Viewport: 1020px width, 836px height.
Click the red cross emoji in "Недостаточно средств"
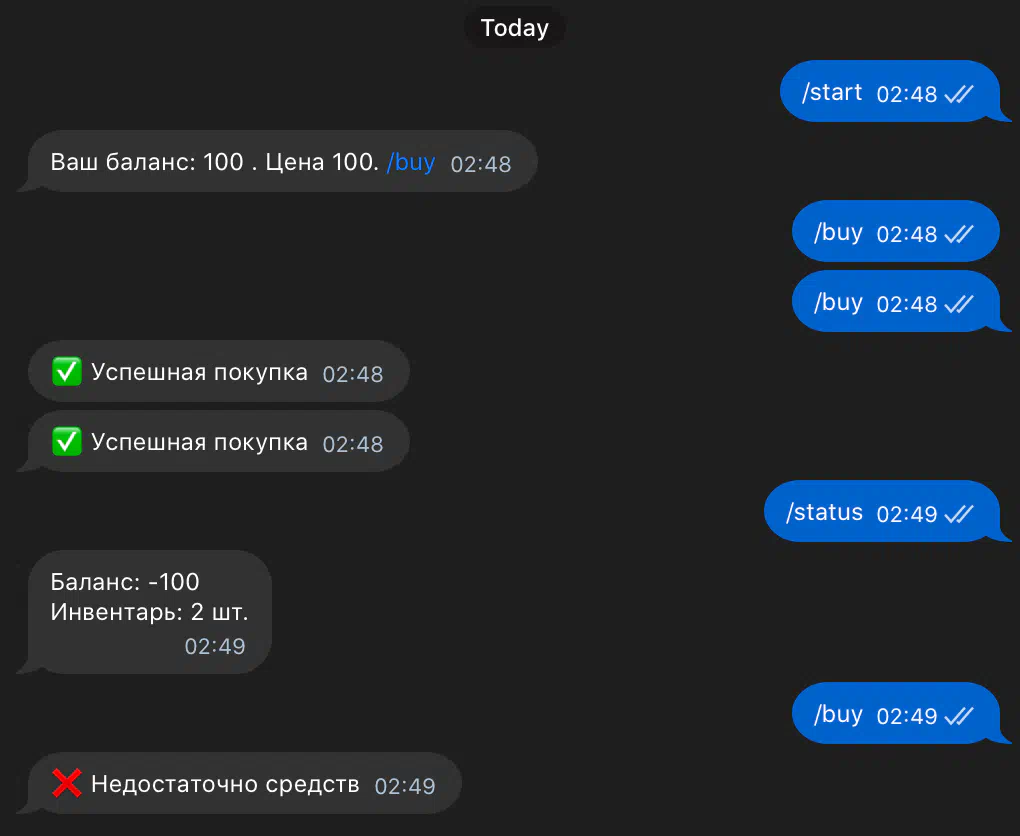pyautogui.click(x=67, y=784)
